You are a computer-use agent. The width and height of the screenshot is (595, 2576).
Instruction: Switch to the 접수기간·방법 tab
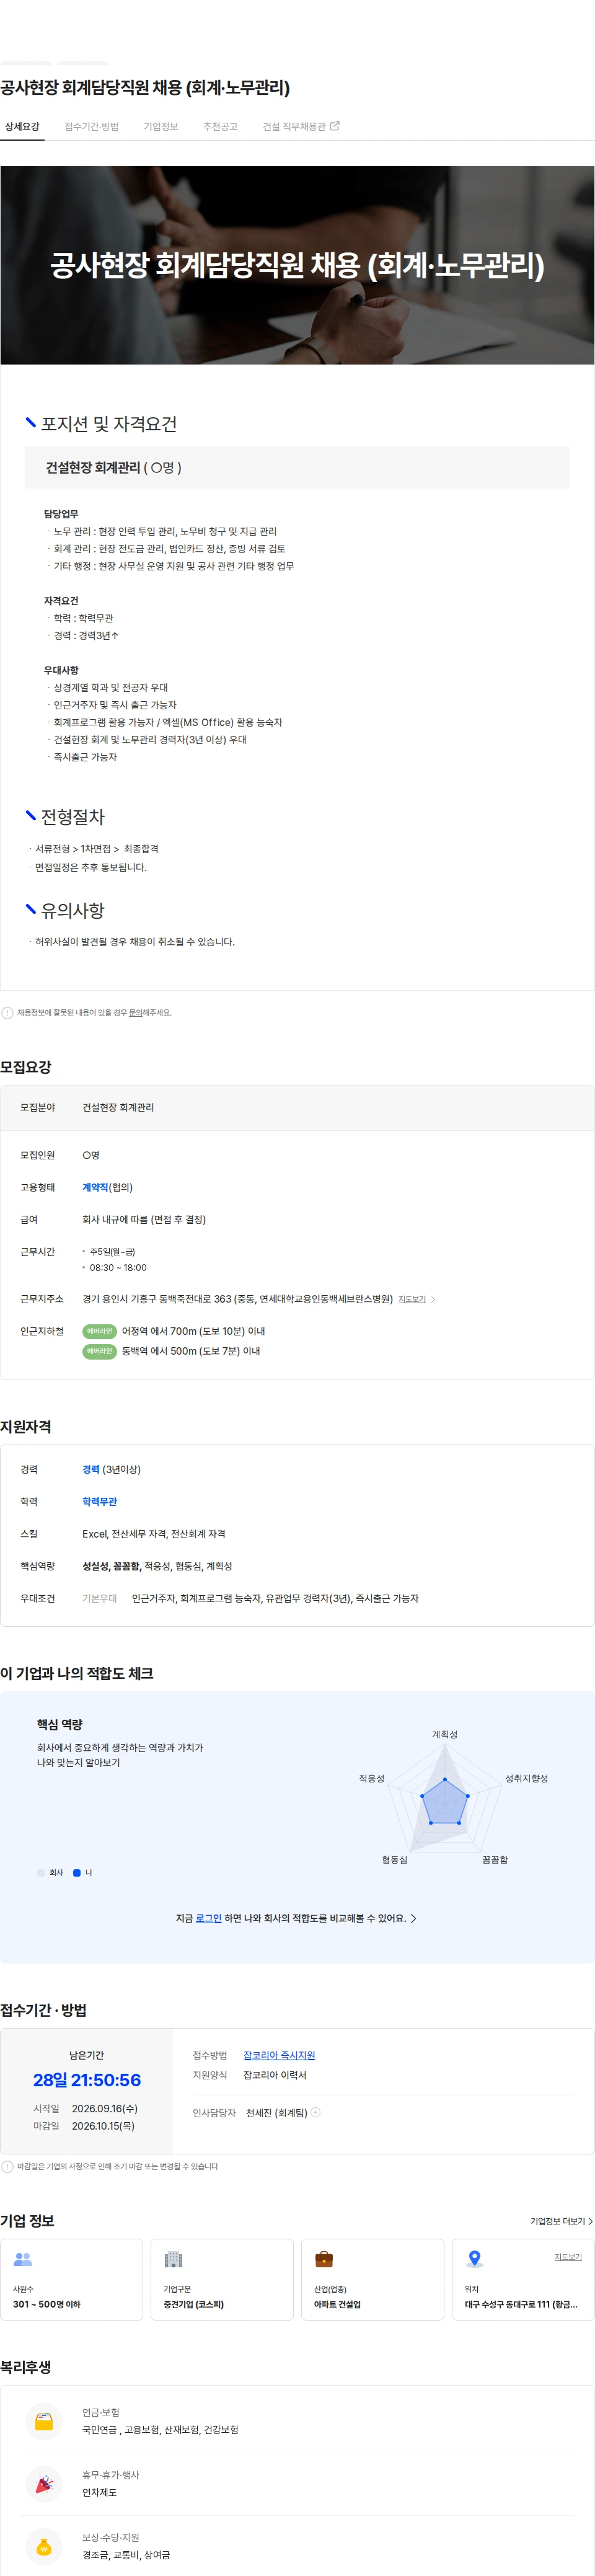pyautogui.click(x=91, y=127)
